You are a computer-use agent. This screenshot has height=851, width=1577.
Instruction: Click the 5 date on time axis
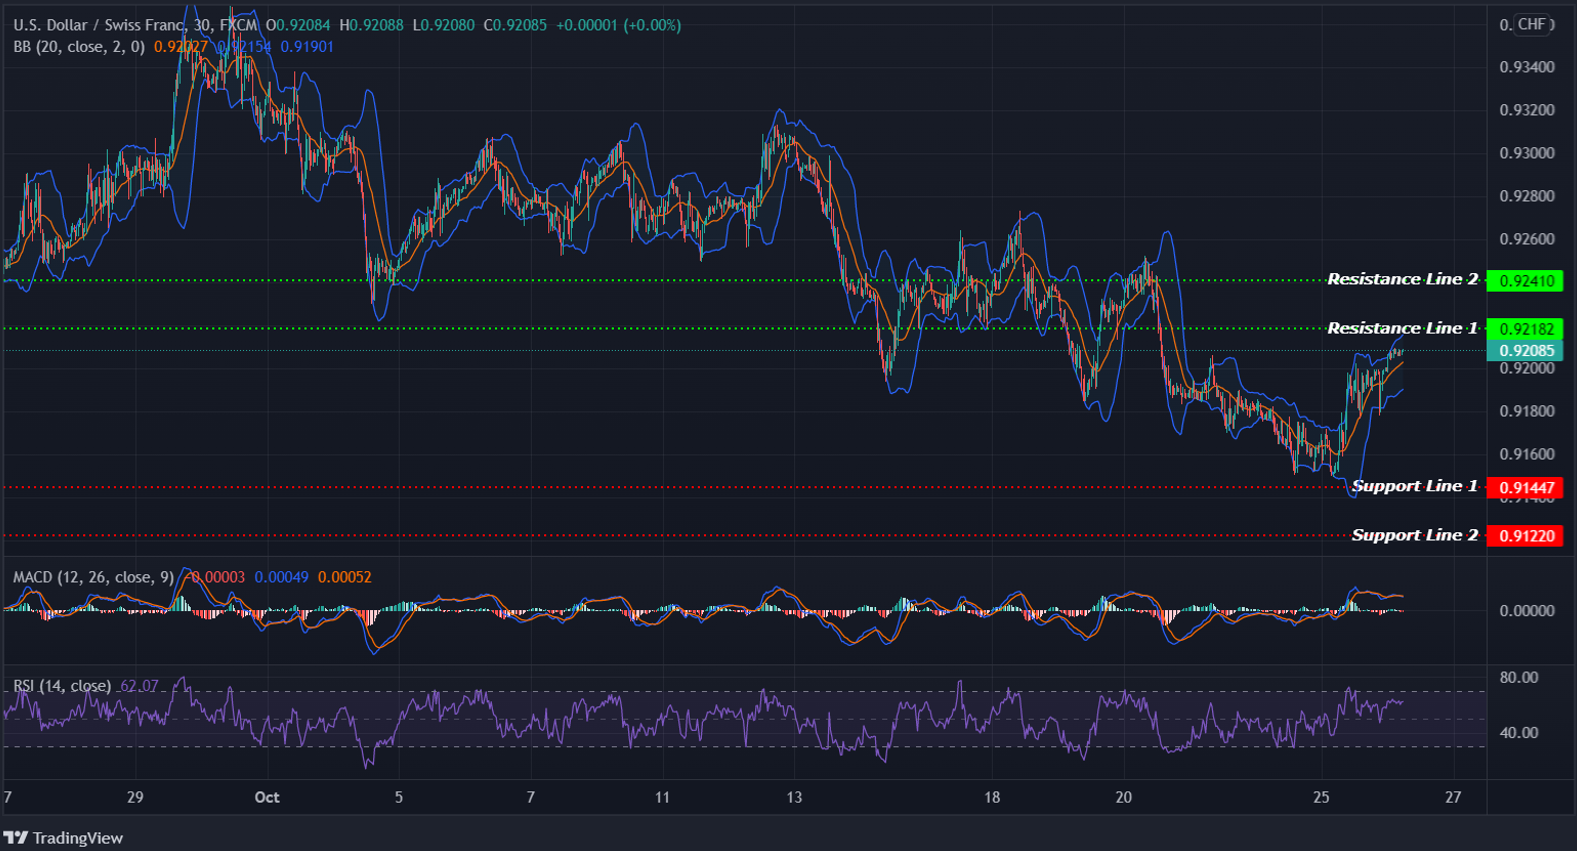click(x=399, y=797)
